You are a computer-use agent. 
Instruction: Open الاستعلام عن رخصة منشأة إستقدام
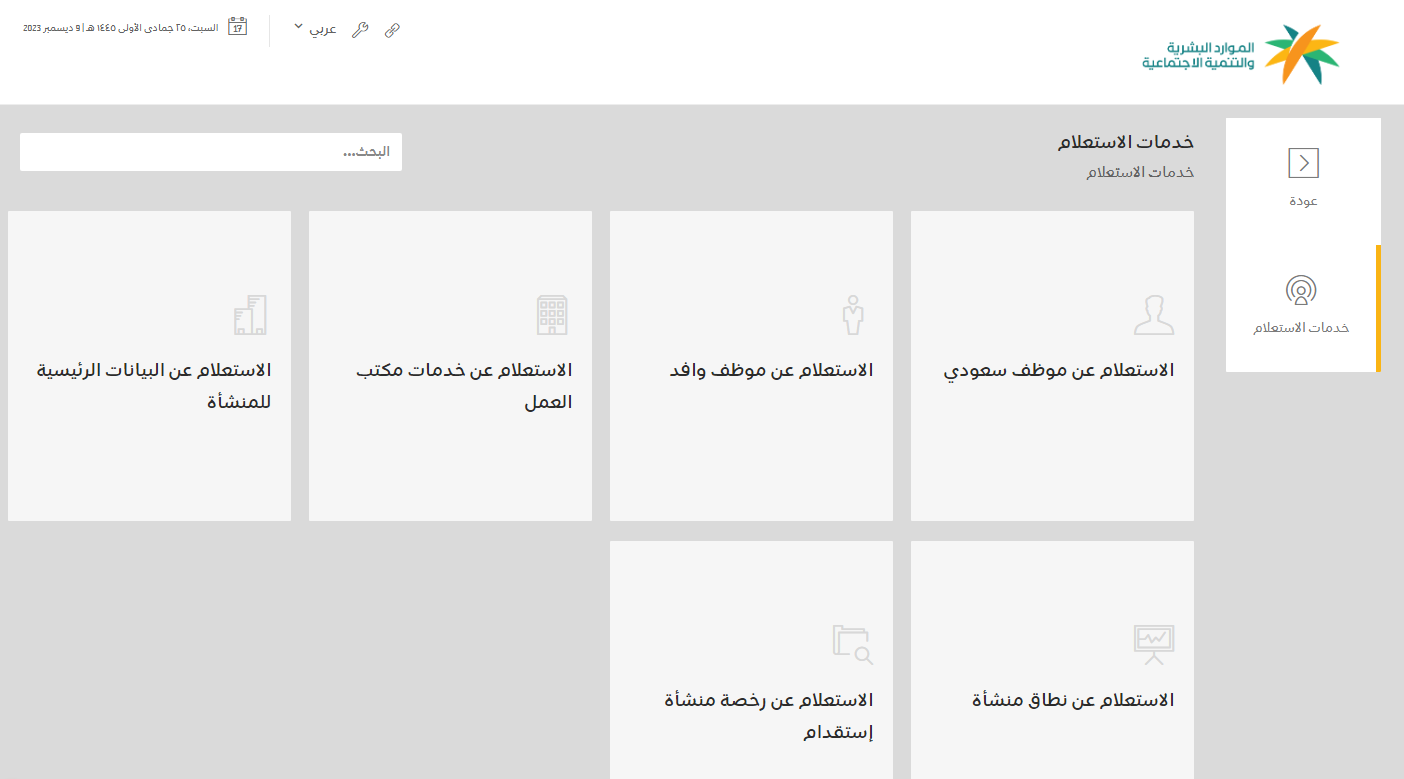click(x=751, y=660)
